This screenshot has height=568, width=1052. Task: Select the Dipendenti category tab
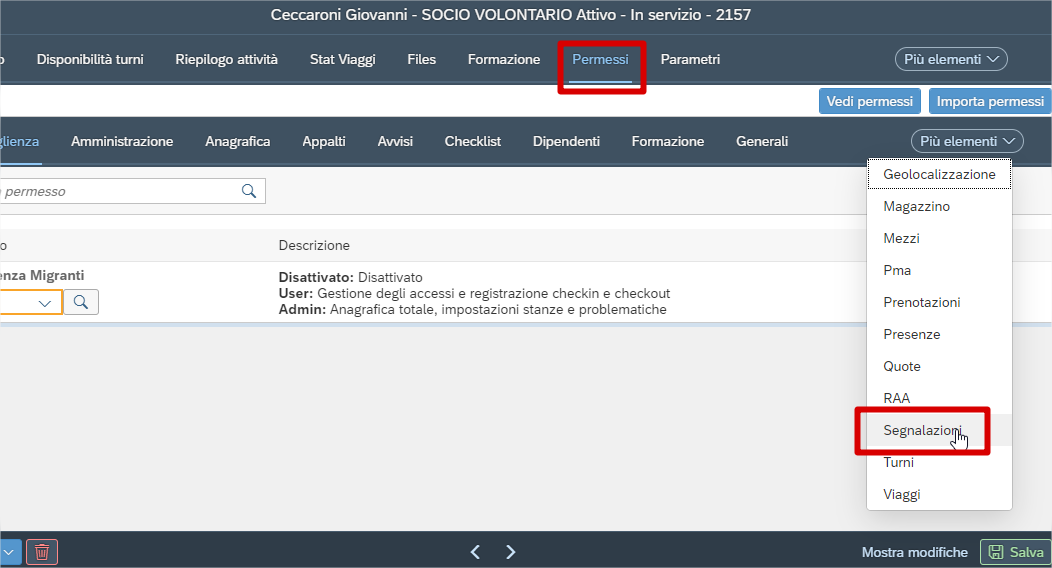click(x=566, y=141)
